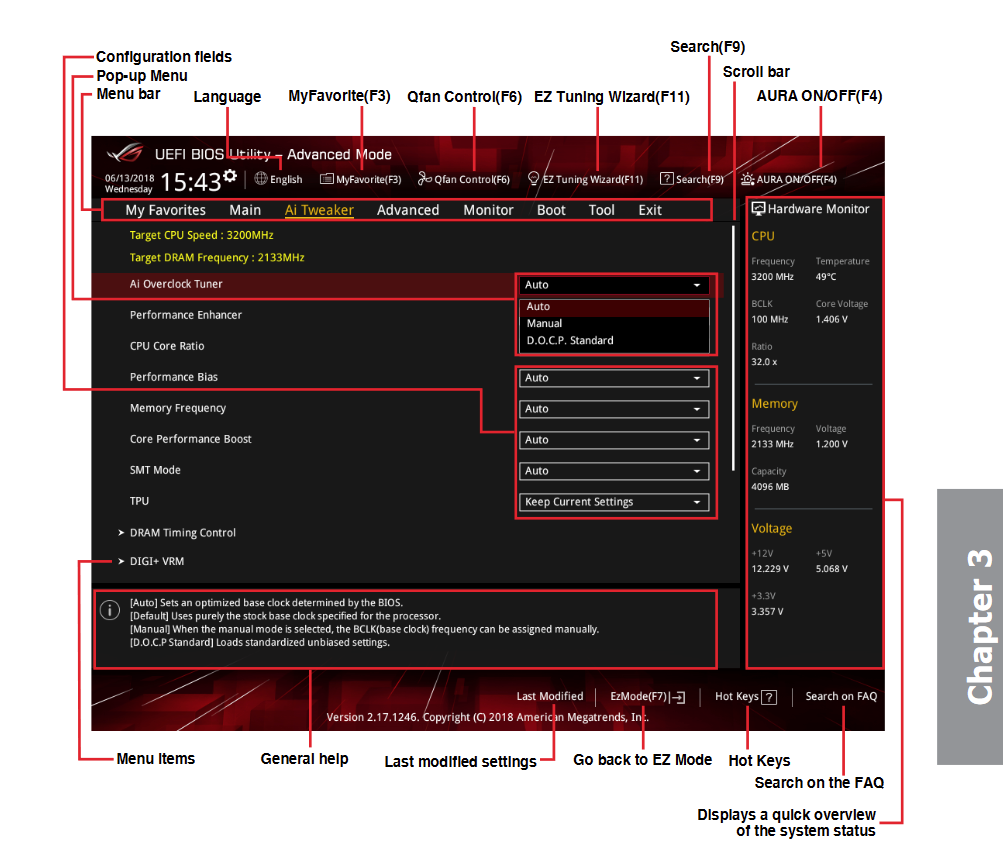
Task: Click the ROG logo icon
Action: pyautogui.click(x=125, y=153)
